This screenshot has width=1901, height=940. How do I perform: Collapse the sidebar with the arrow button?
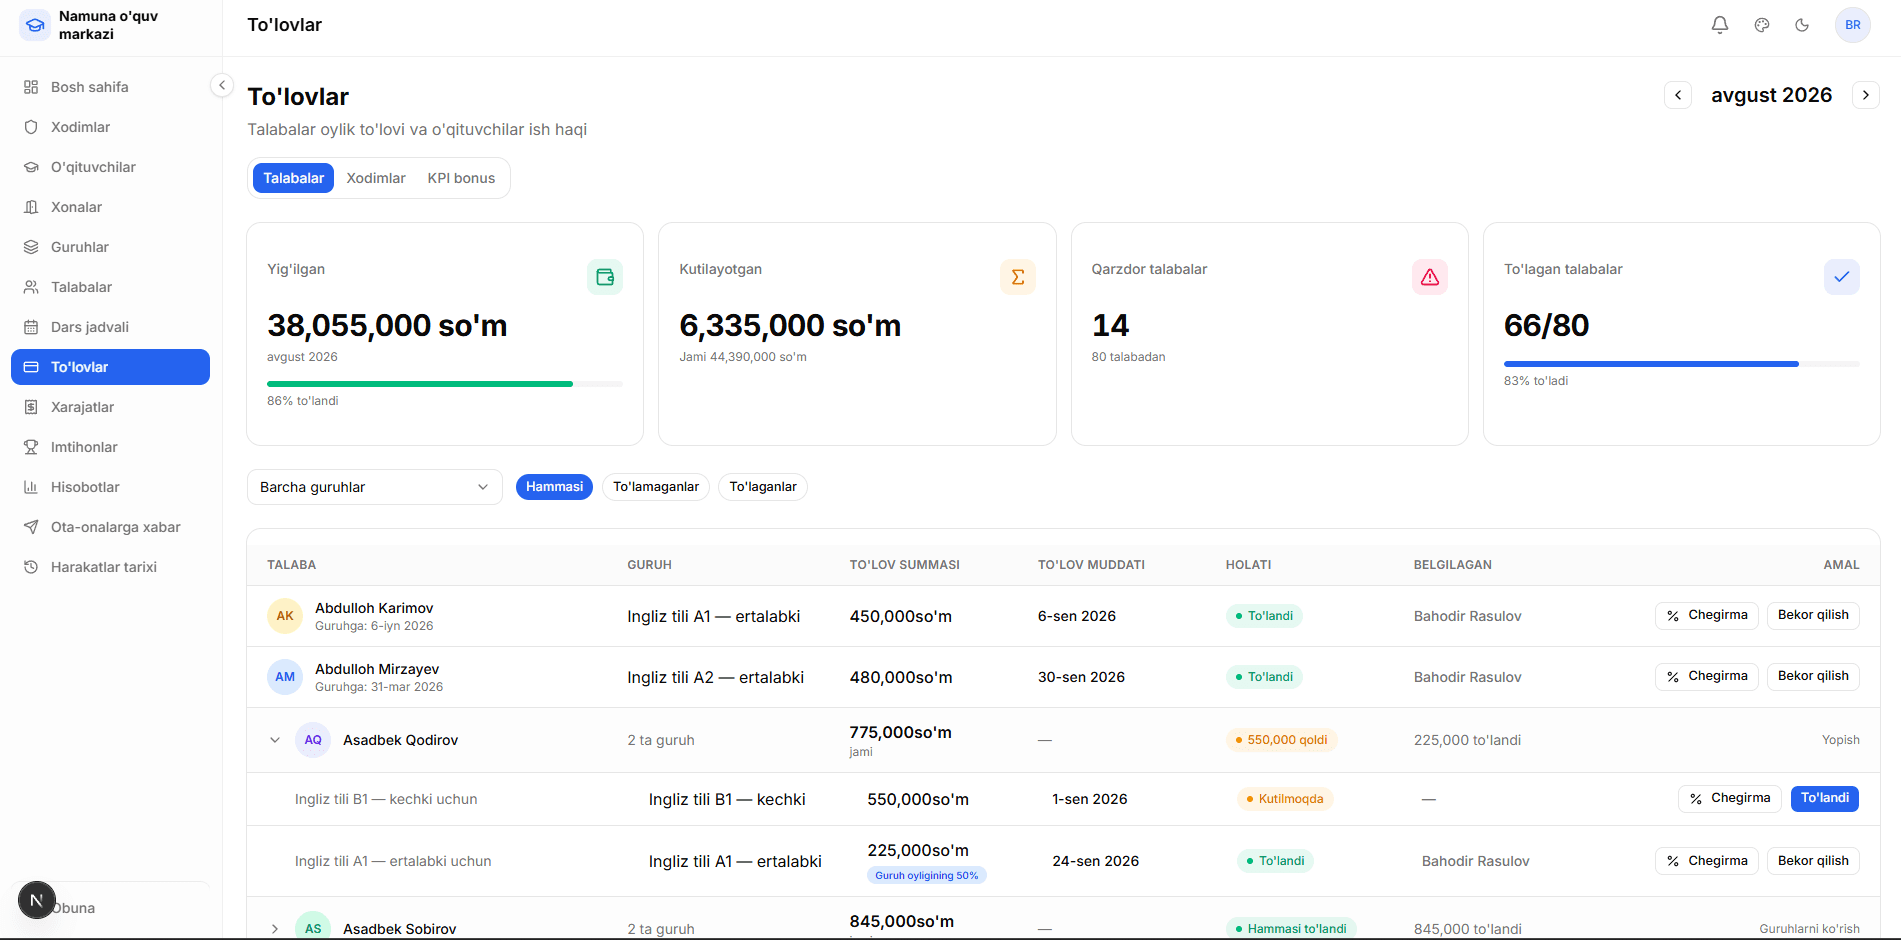coord(222,85)
